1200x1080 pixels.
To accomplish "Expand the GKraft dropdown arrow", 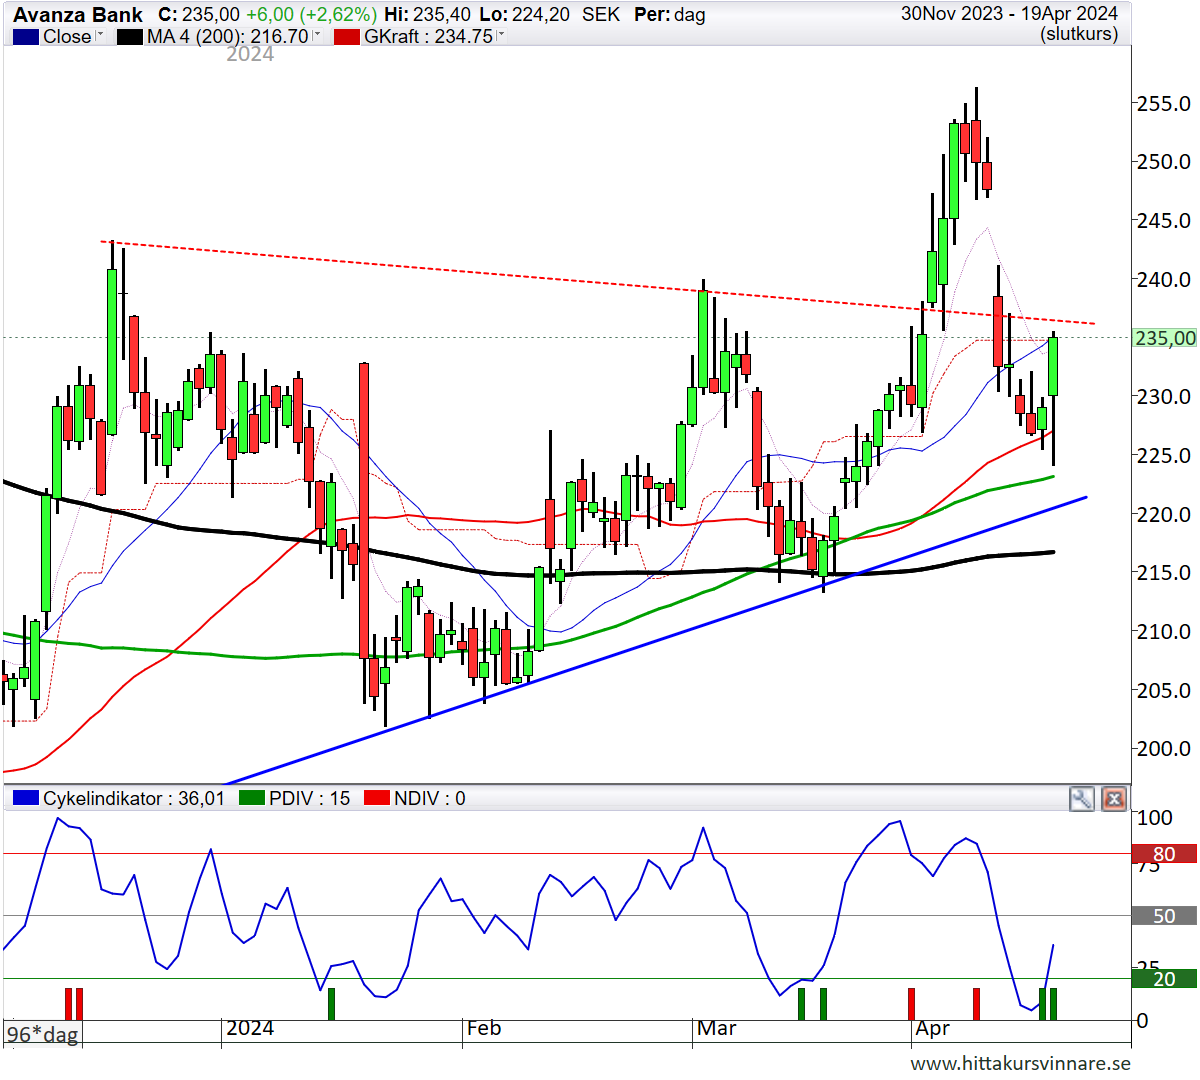I will [500, 35].
